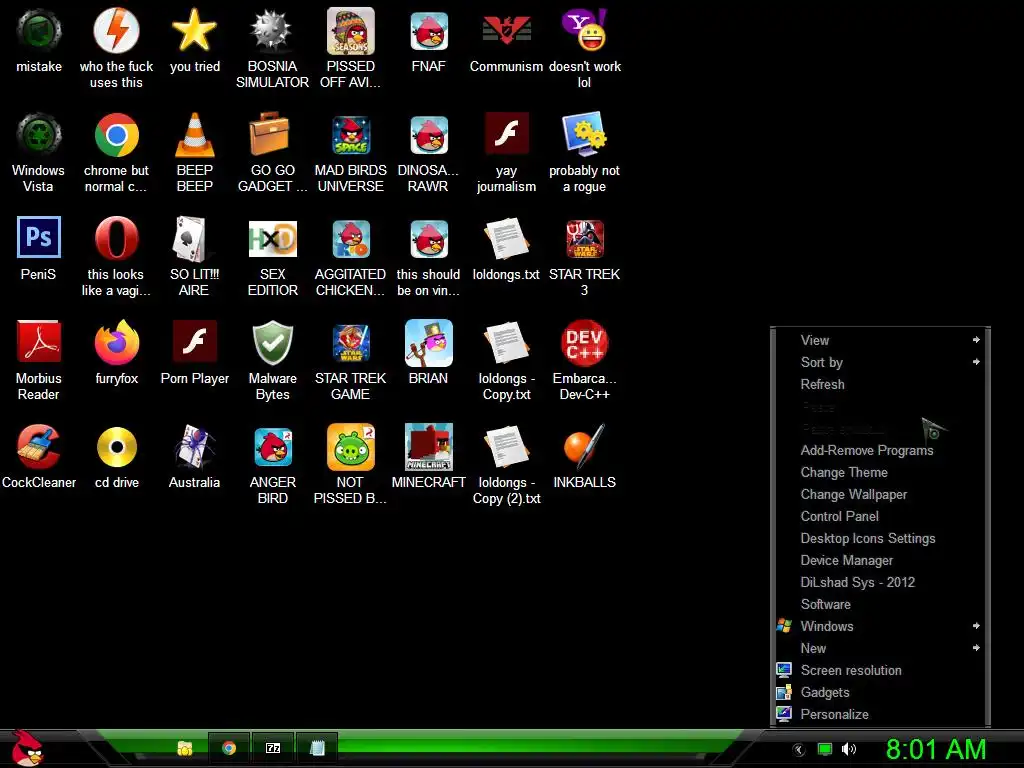Expand the New submenu
Image resolution: width=1024 pixels, height=768 pixels.
[880, 648]
